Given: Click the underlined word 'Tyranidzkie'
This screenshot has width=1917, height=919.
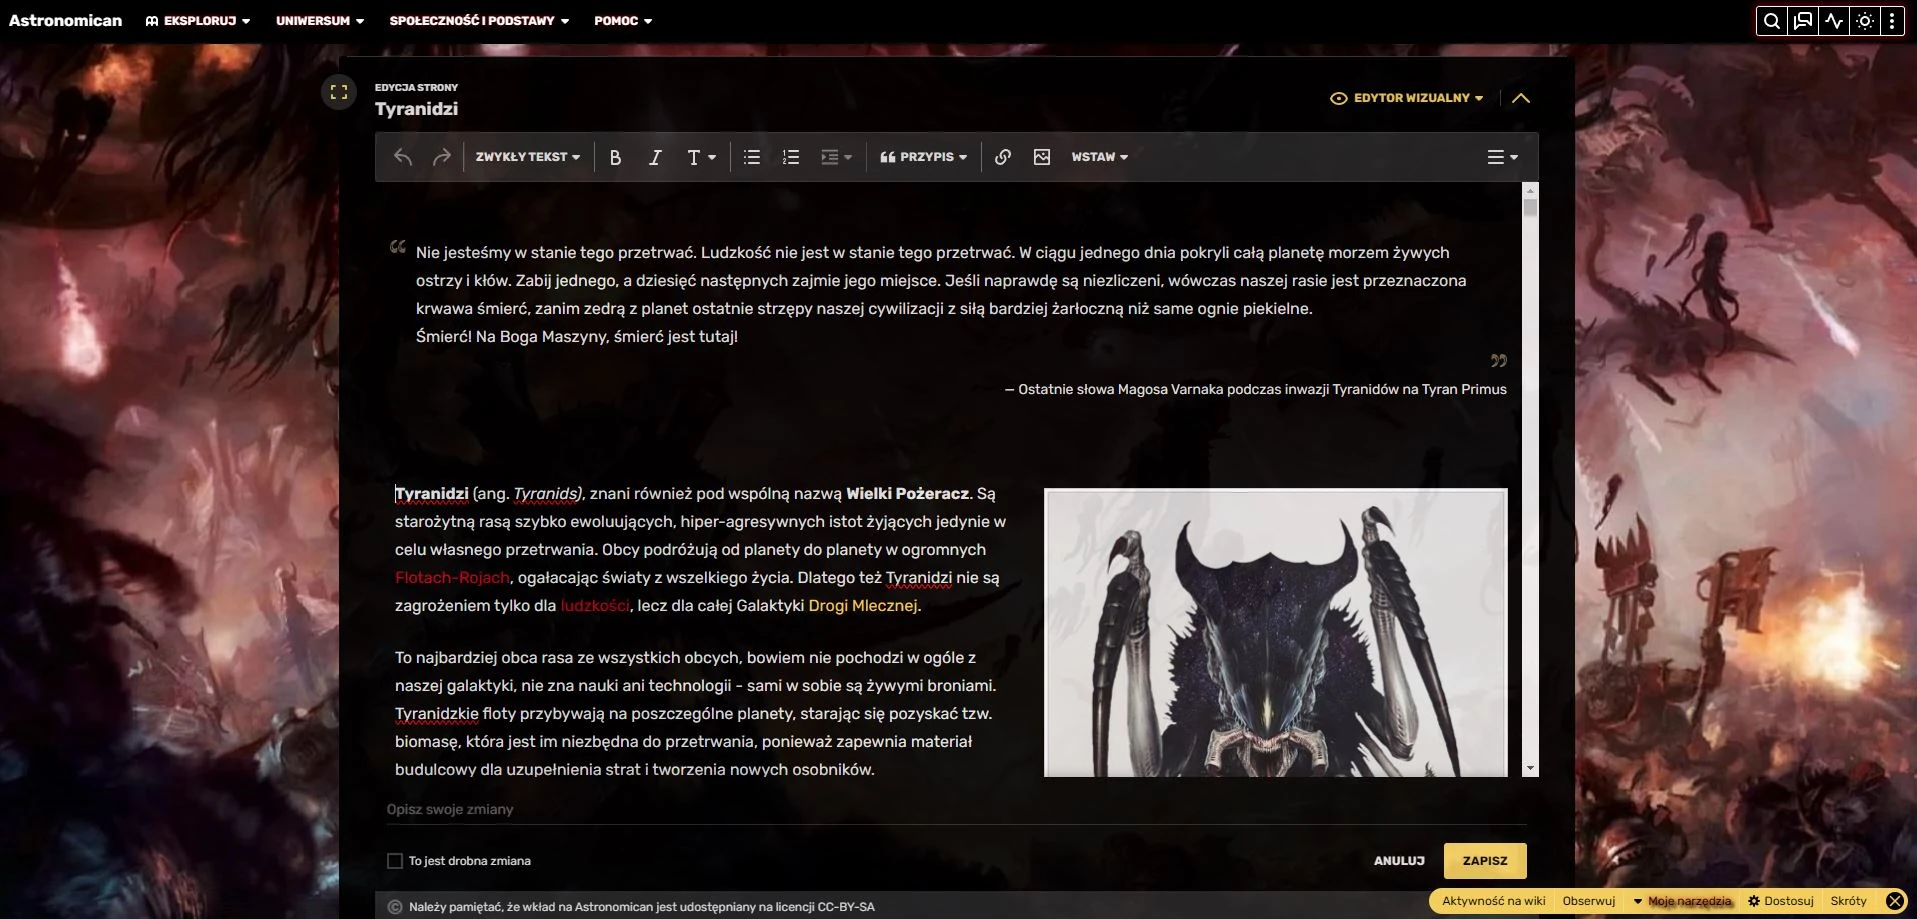Looking at the screenshot, I should pos(437,713).
